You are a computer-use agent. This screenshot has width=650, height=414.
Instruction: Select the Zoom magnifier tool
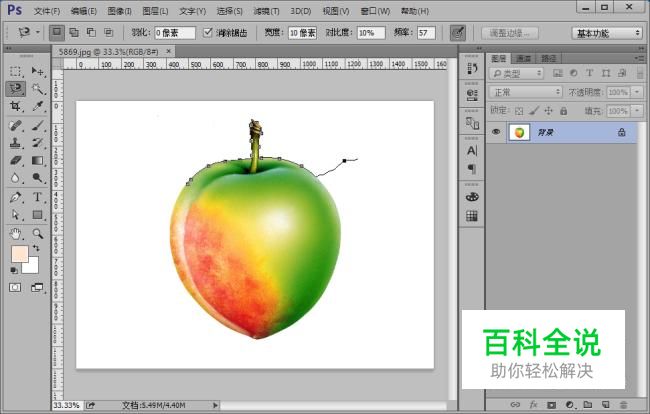click(38, 234)
